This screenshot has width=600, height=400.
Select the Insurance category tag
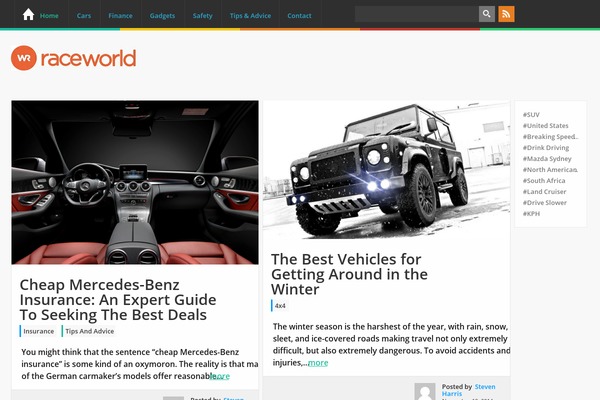click(39, 331)
